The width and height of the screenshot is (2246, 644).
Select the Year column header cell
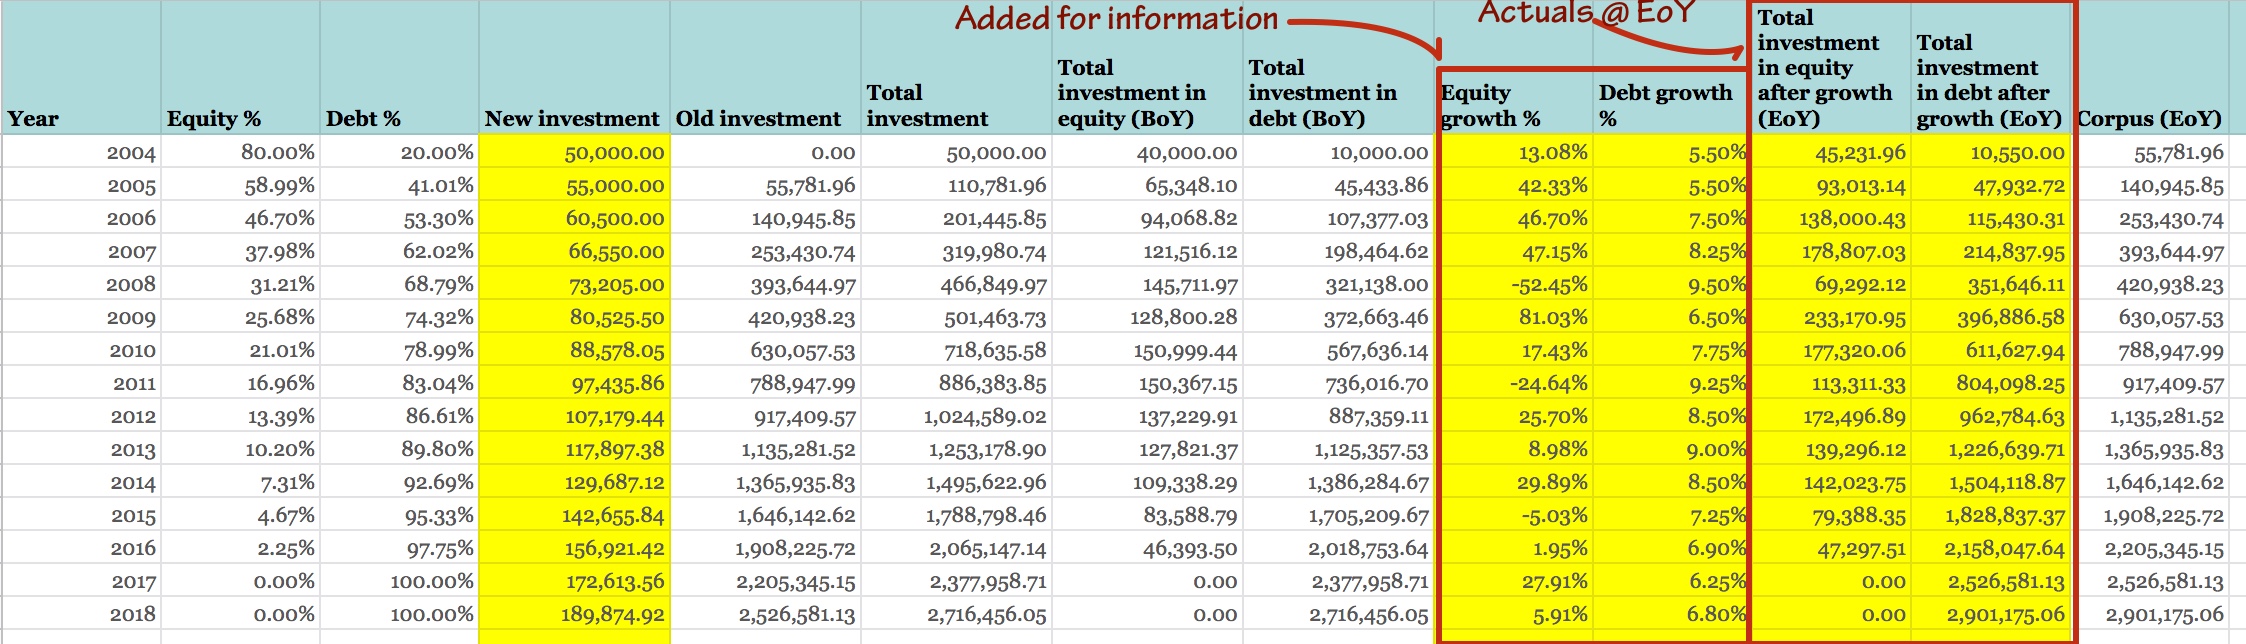[81, 68]
